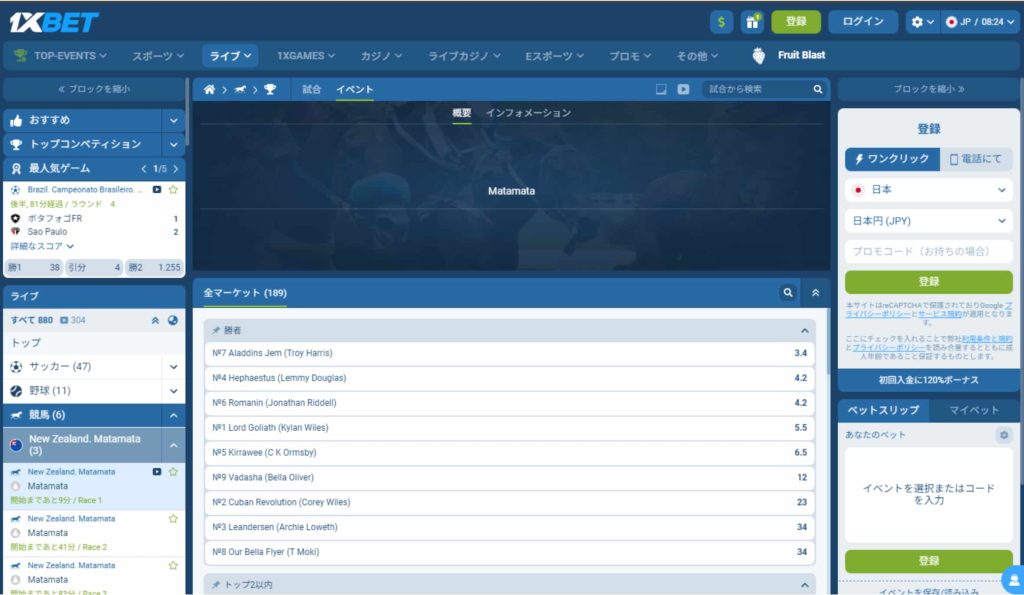Open the 日本円 (JPY) currency dropdown
The image size is (1024, 595).
point(929,221)
